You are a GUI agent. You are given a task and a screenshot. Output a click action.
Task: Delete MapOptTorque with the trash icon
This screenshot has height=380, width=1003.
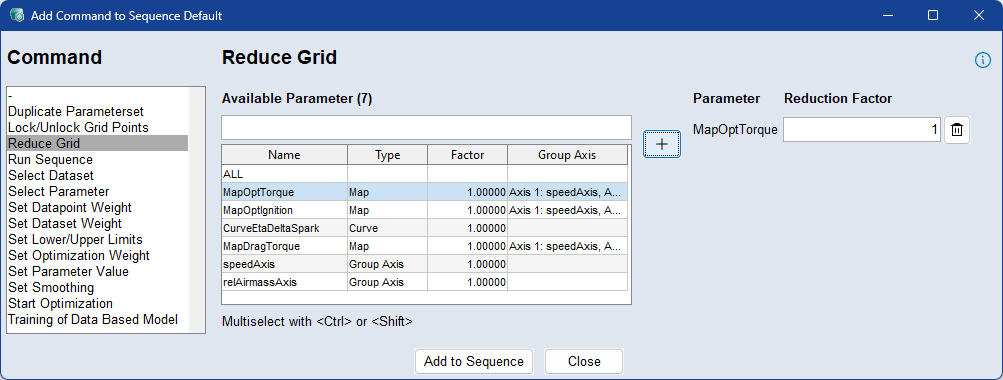point(957,130)
